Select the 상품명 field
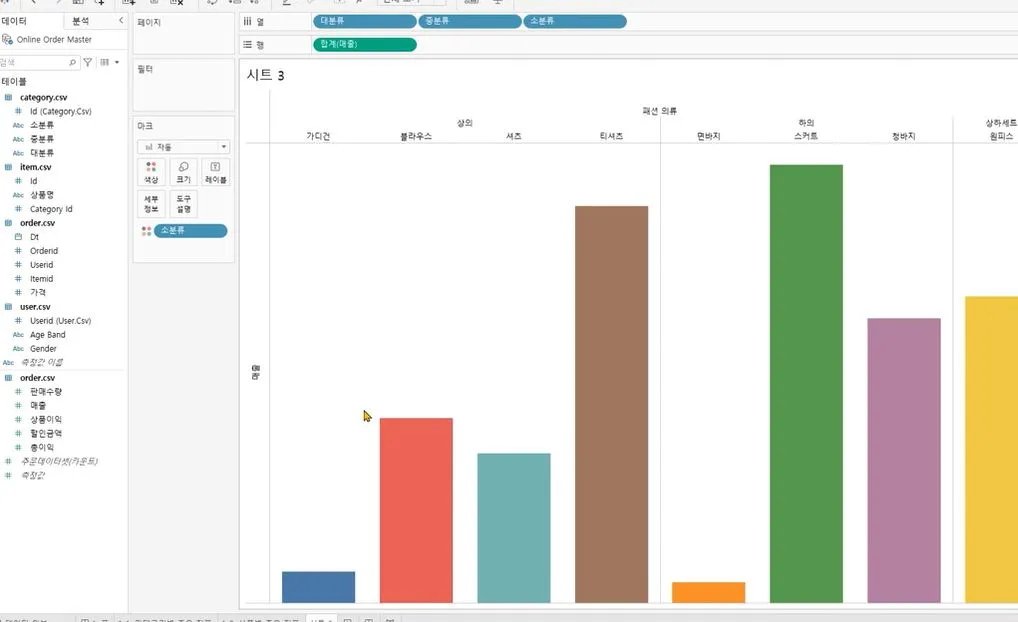 pyautogui.click(x=42, y=195)
